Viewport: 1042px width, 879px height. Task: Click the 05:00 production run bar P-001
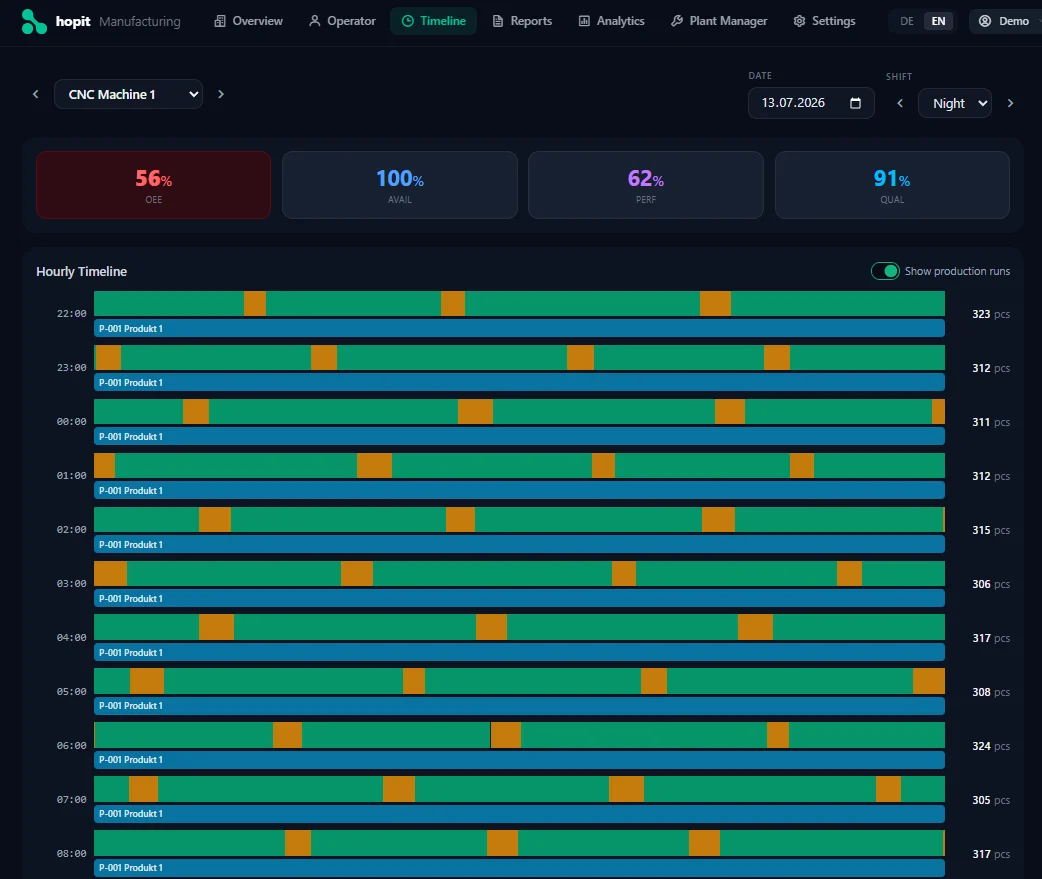(519, 706)
